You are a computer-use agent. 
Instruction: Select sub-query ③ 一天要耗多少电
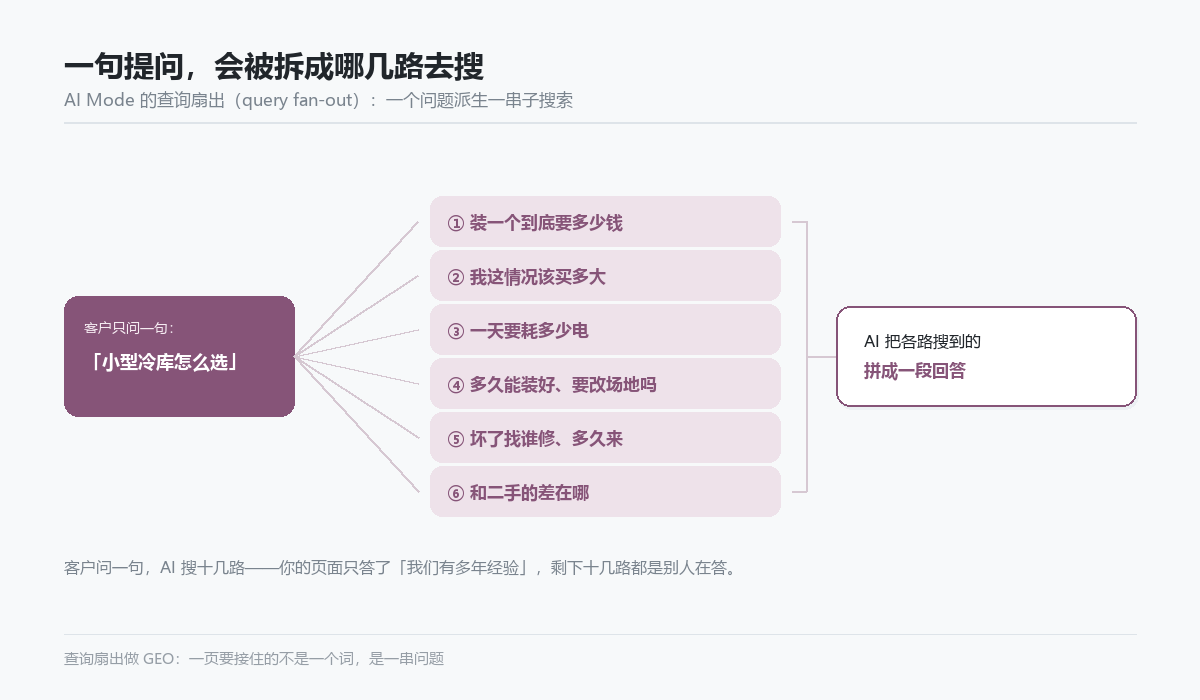[605, 330]
